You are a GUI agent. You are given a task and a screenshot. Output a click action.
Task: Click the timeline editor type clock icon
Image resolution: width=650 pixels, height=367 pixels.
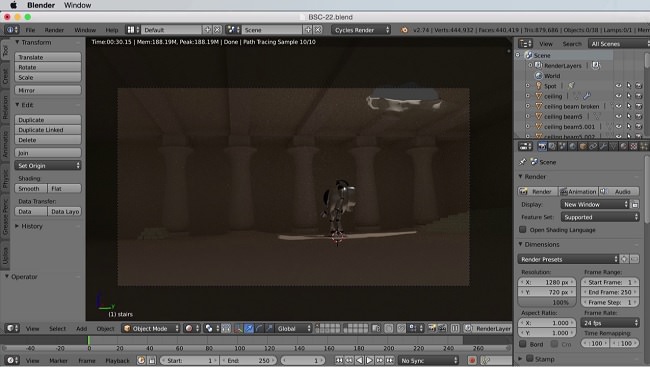click(x=12, y=360)
